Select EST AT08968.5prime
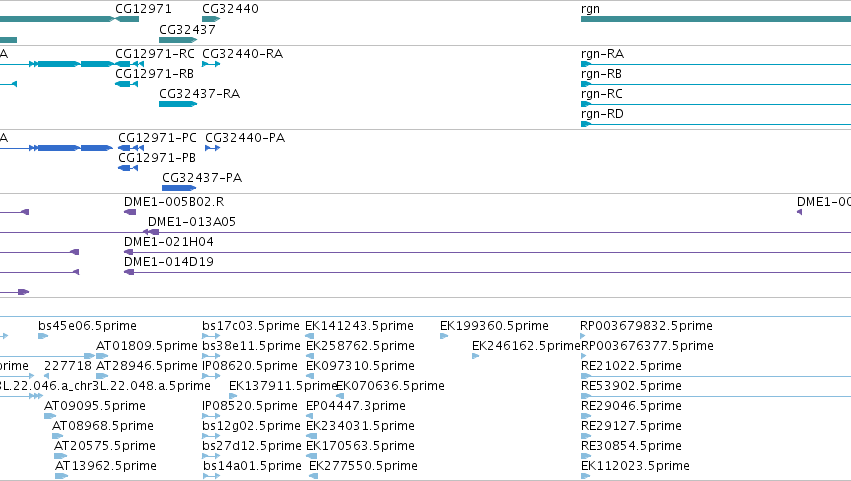Image resolution: width=851 pixels, height=481 pixels. pos(103,426)
